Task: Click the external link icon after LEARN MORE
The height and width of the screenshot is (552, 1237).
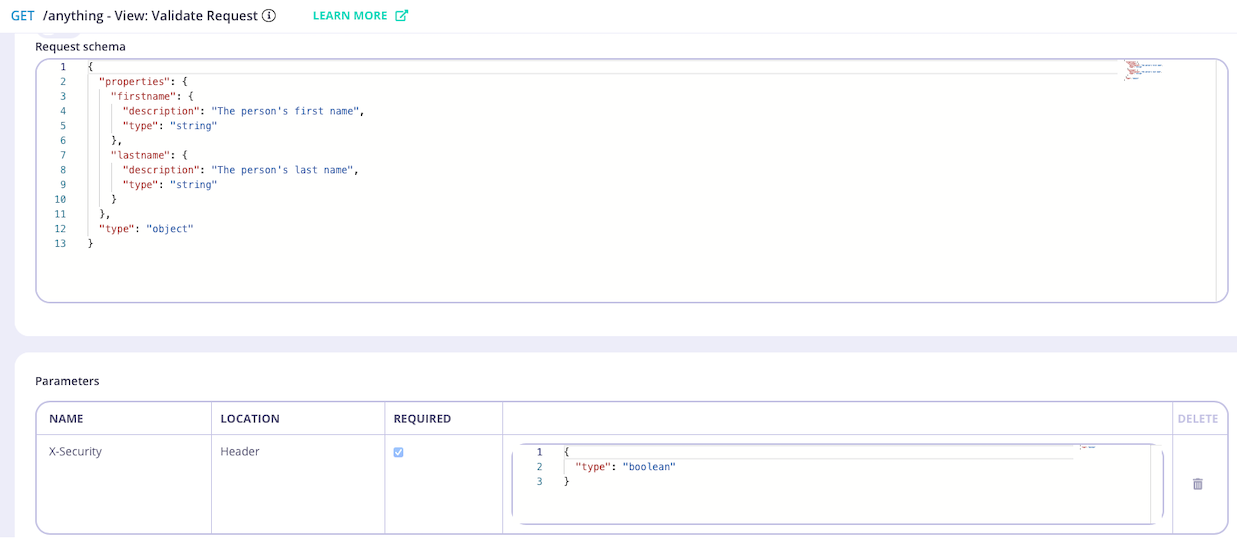Action: tap(402, 16)
